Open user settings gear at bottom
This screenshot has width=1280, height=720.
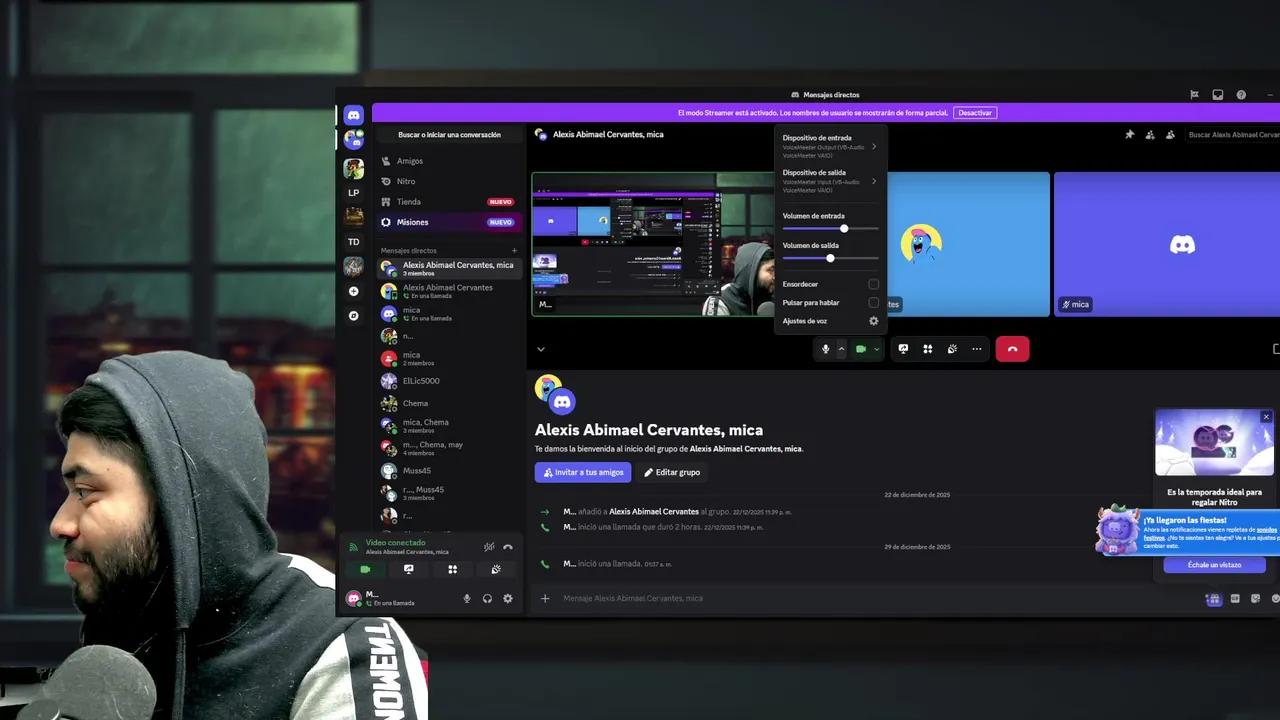508,598
